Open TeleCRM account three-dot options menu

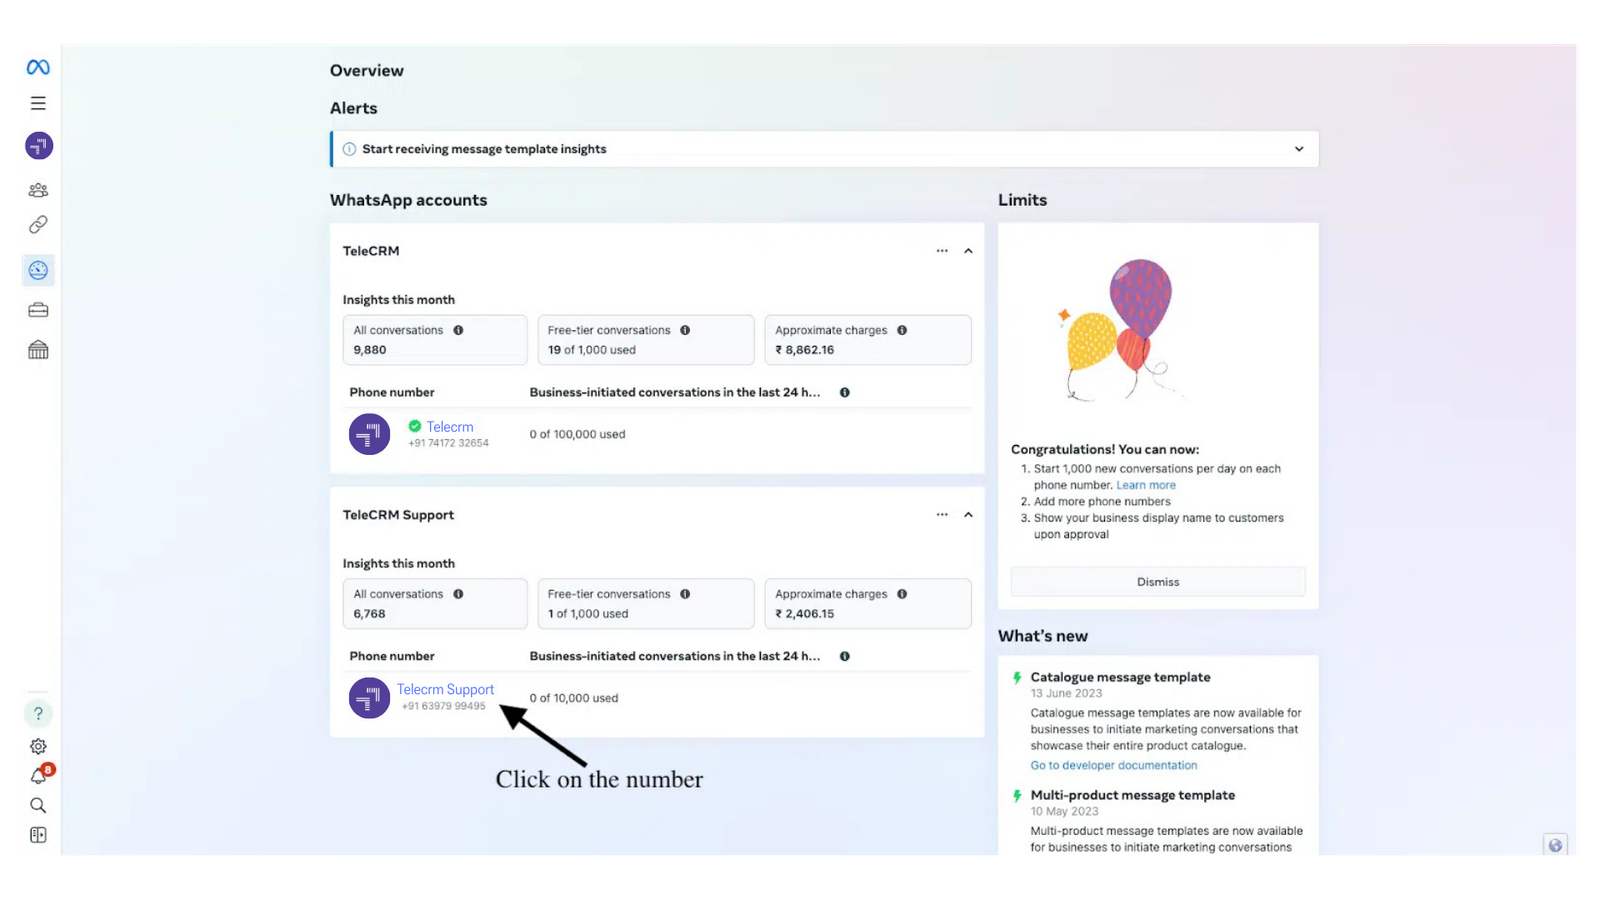click(x=942, y=251)
